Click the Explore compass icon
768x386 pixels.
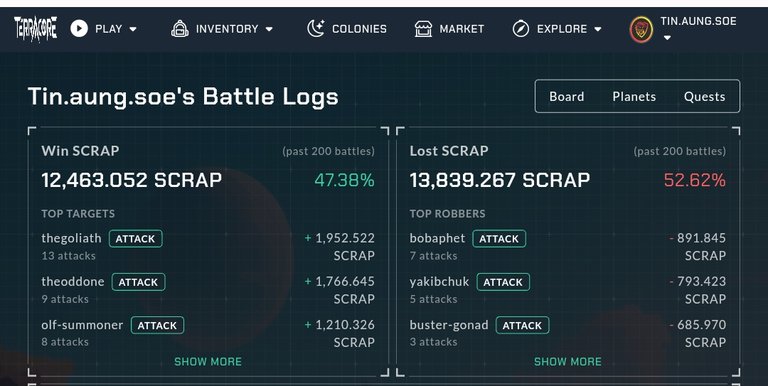tap(521, 29)
